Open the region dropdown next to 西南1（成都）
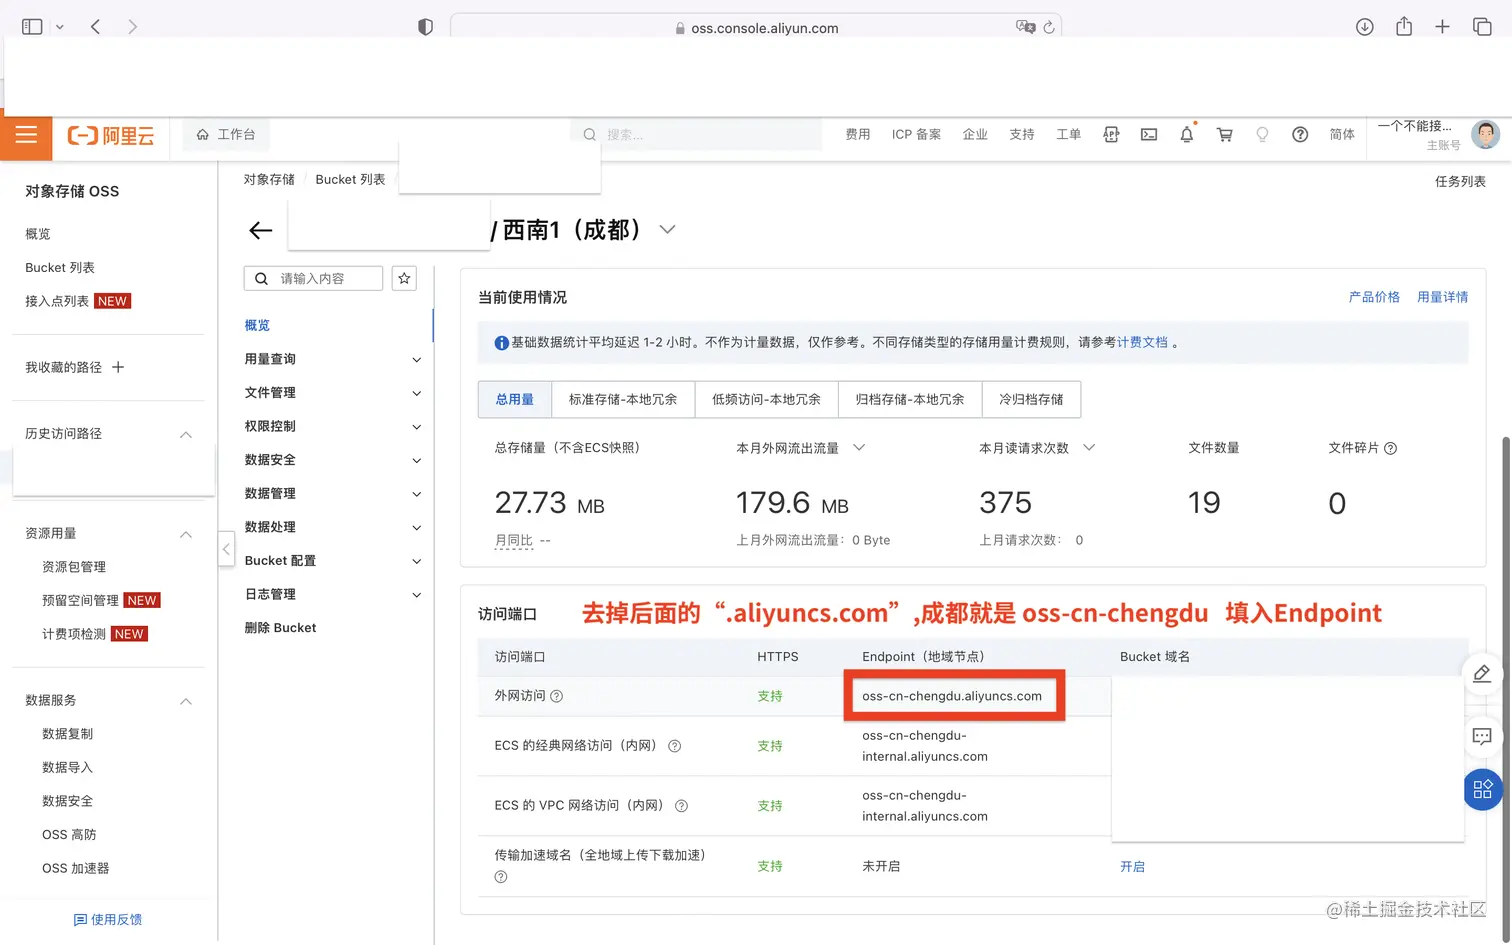This screenshot has width=1512, height=945. (x=667, y=229)
